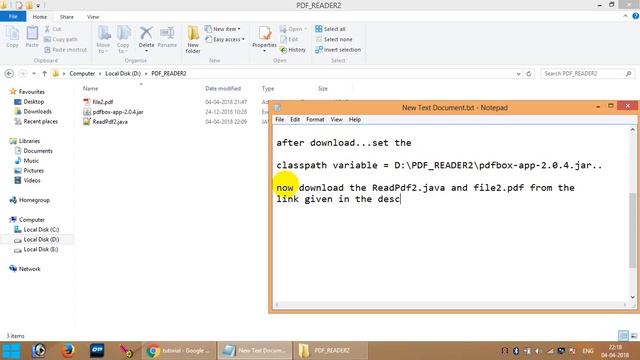This screenshot has height=360, width=640.
Task: Open Notepad's Help menu
Action: [355, 119]
